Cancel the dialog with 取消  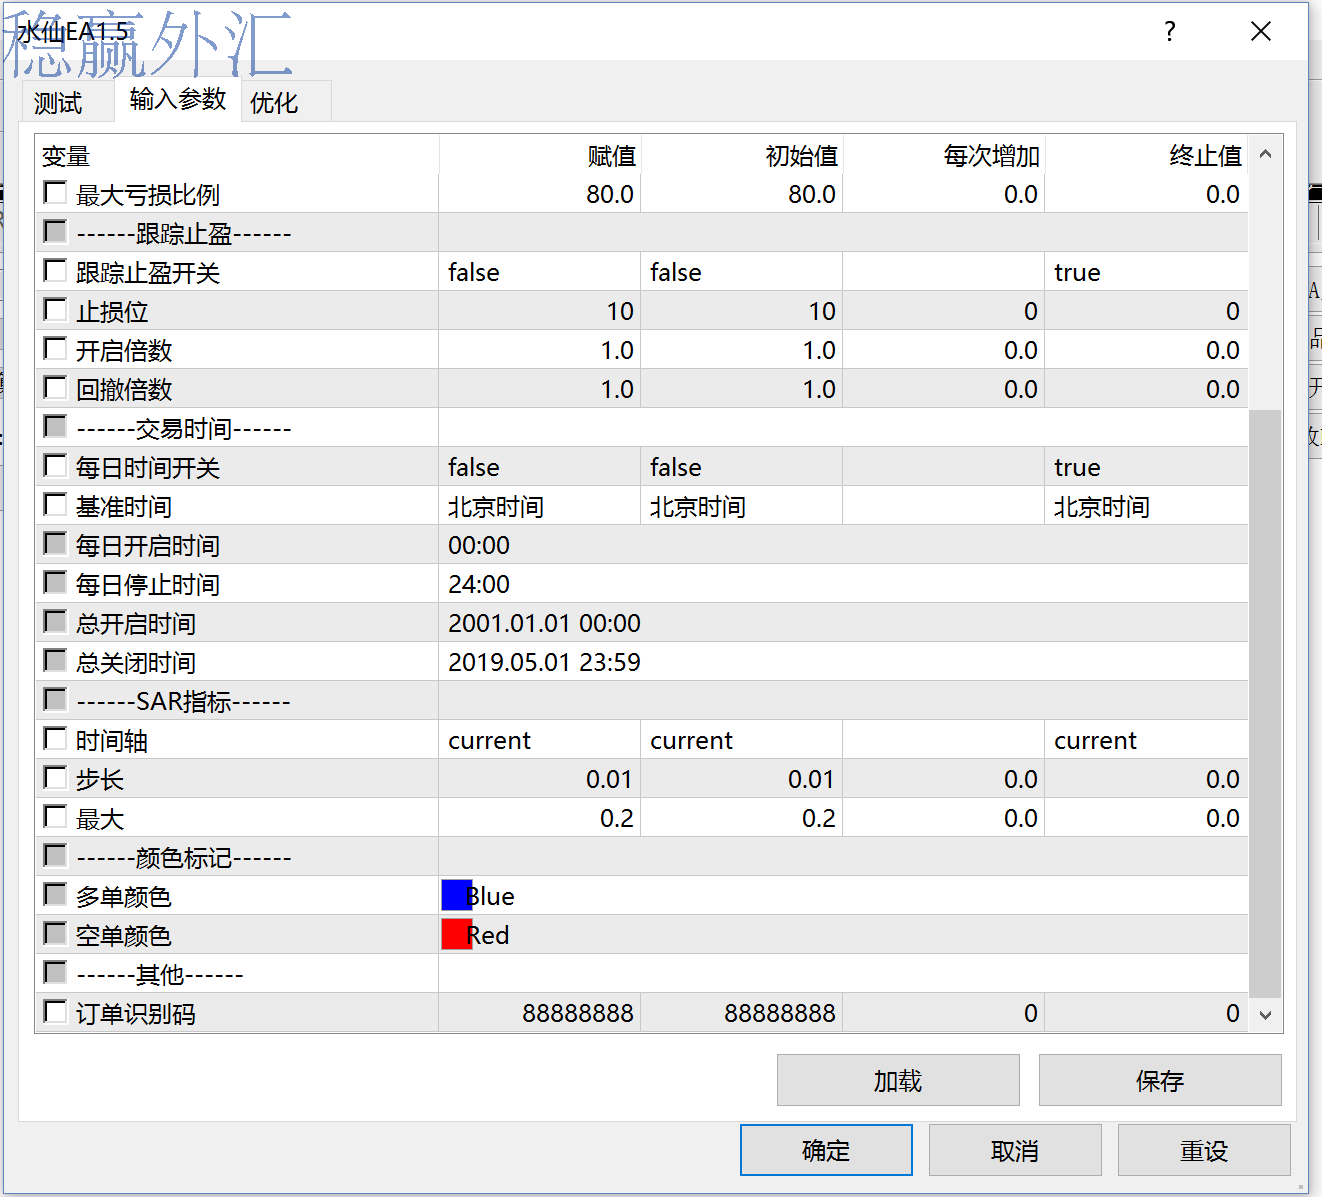pyautogui.click(x=1015, y=1150)
